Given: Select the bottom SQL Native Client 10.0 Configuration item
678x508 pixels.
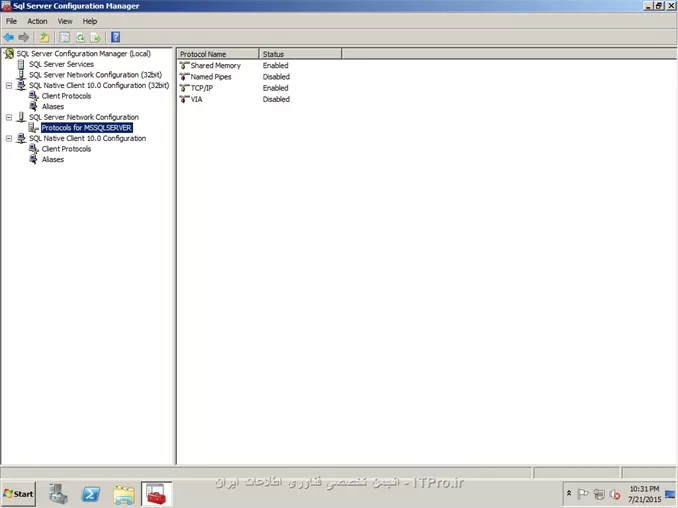Looking at the screenshot, I should click(87, 138).
